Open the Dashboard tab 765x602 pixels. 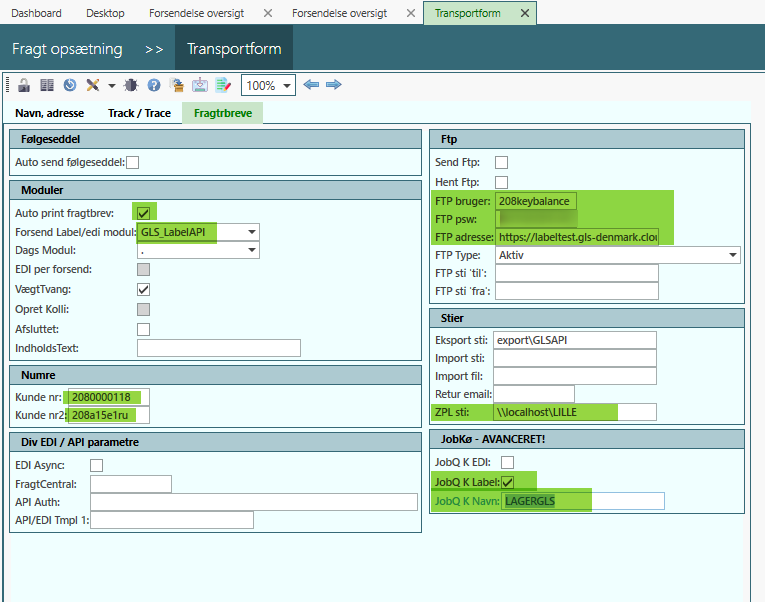[x=36, y=13]
